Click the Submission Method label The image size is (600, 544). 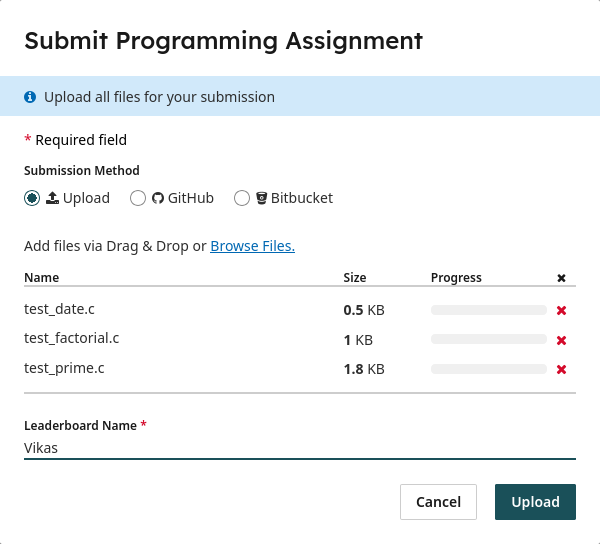(x=82, y=170)
